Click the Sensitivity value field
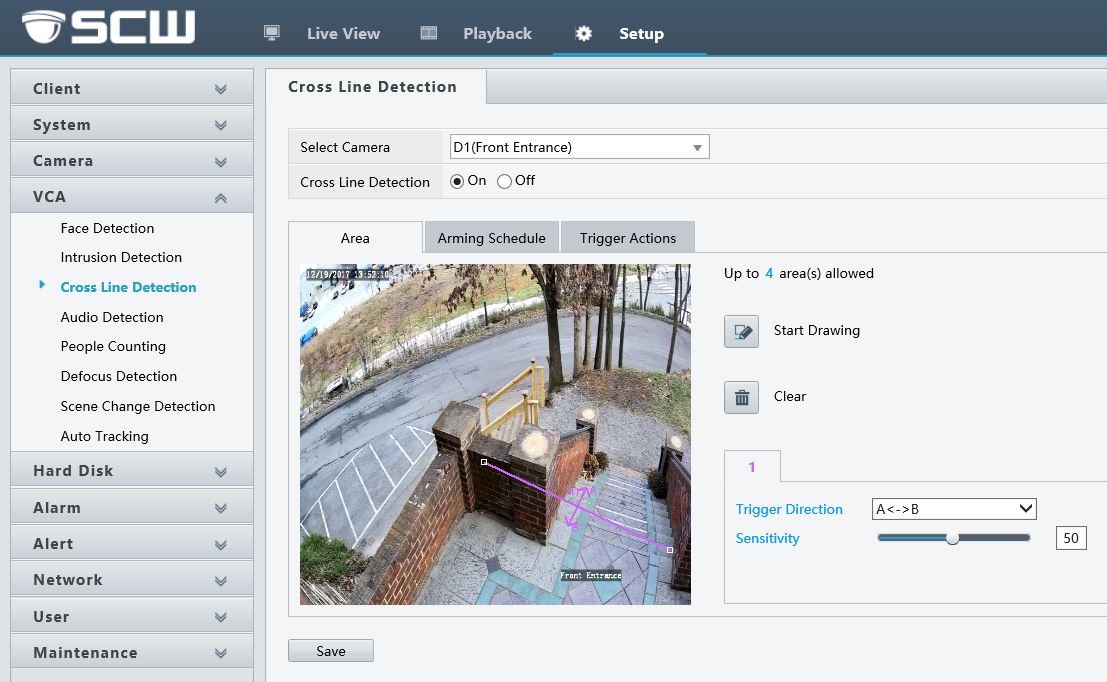This screenshot has height=682, width=1107. click(1070, 538)
